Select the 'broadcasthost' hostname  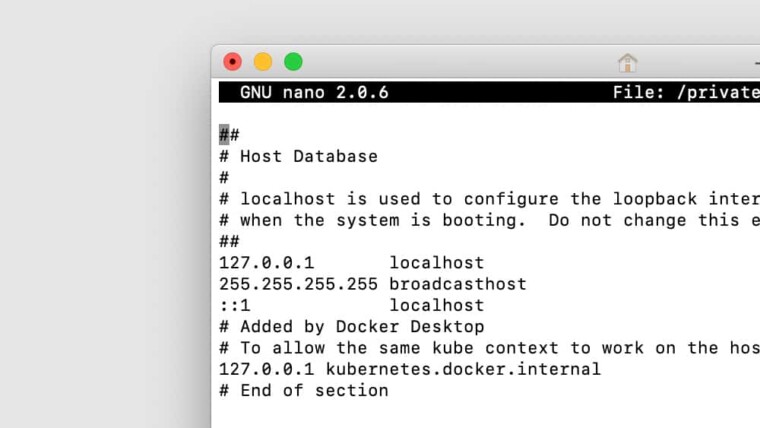click(x=458, y=284)
